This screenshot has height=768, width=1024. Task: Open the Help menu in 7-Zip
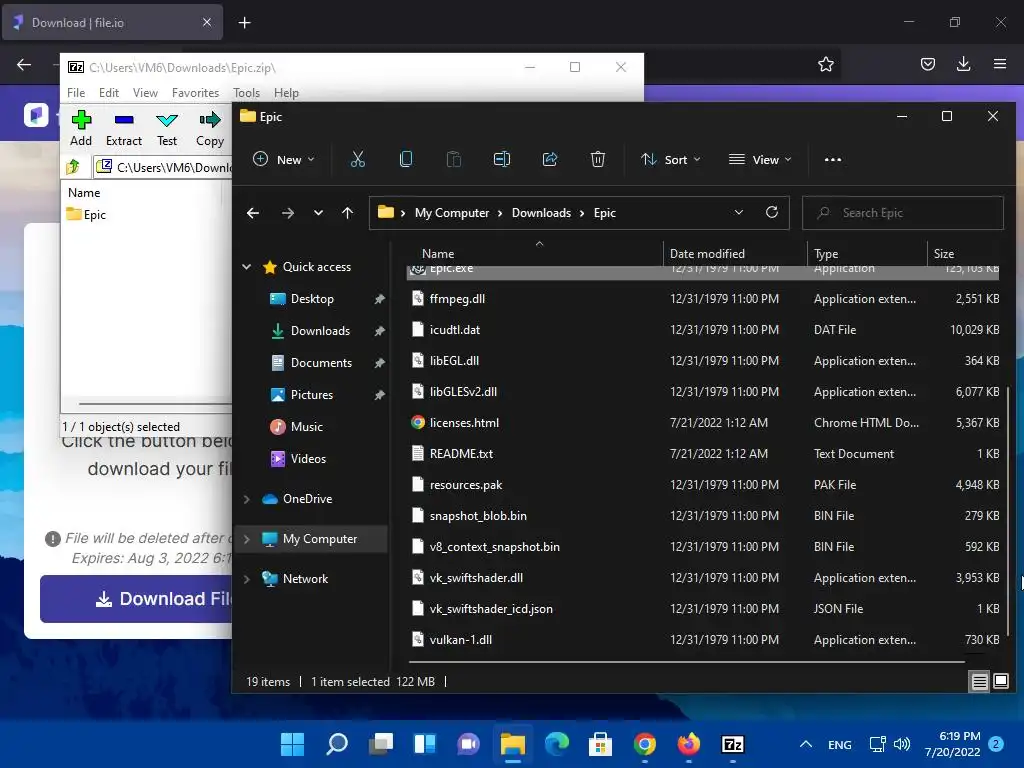tap(286, 93)
